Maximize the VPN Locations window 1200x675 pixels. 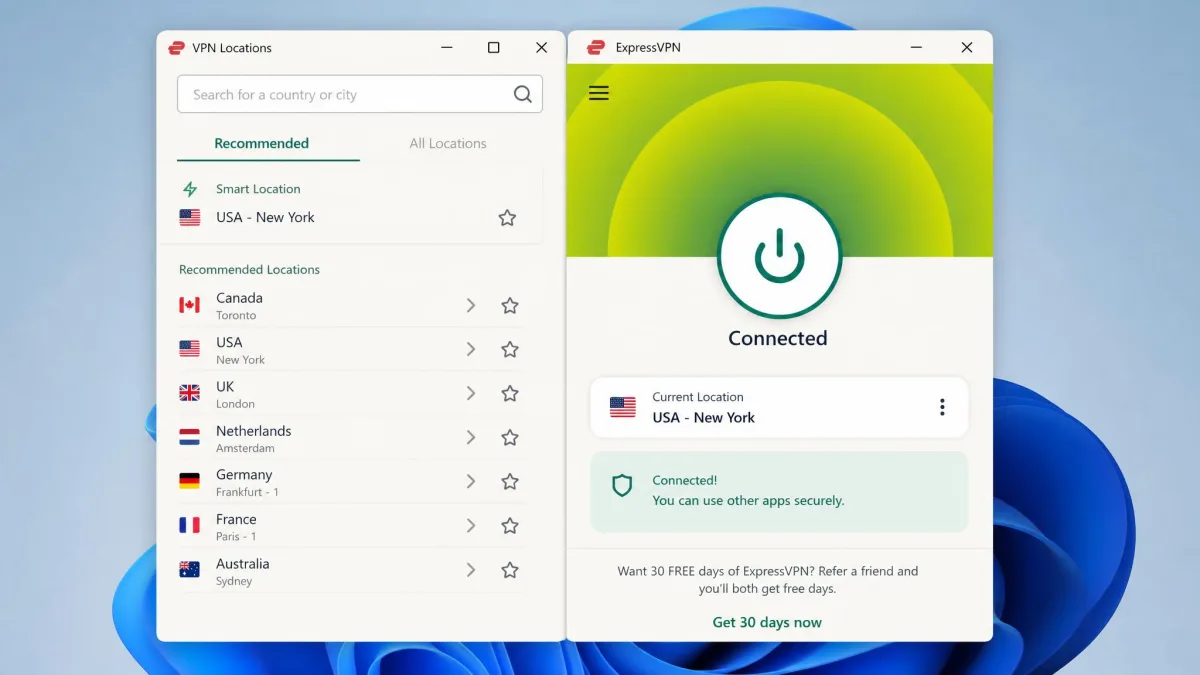click(x=494, y=48)
